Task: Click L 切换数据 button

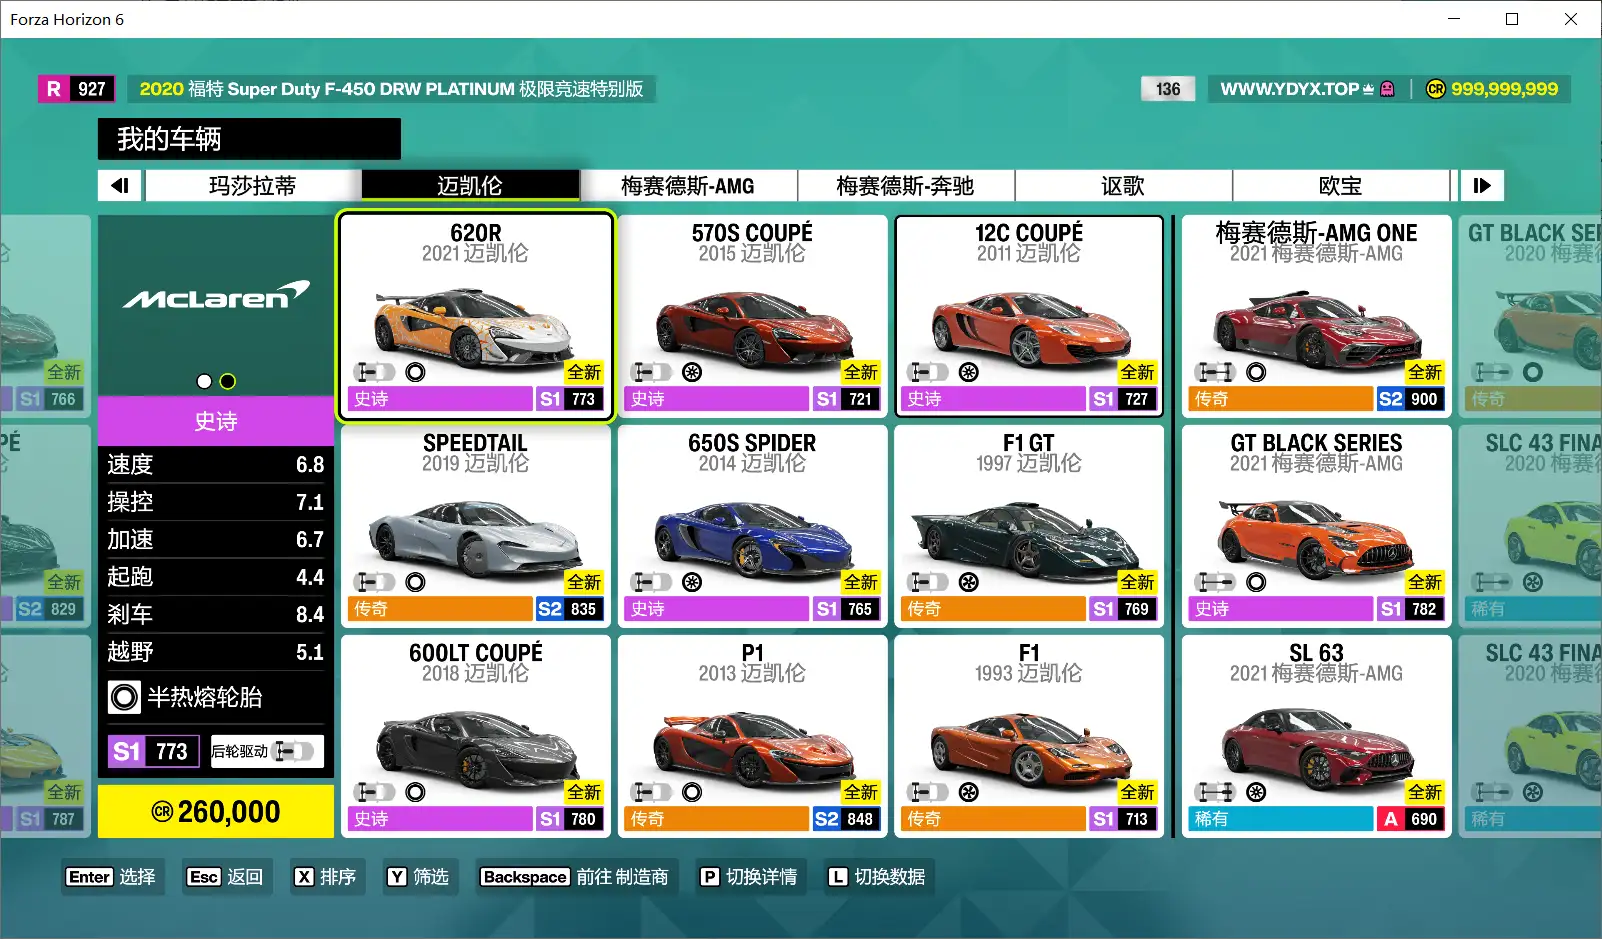Action: (877, 877)
